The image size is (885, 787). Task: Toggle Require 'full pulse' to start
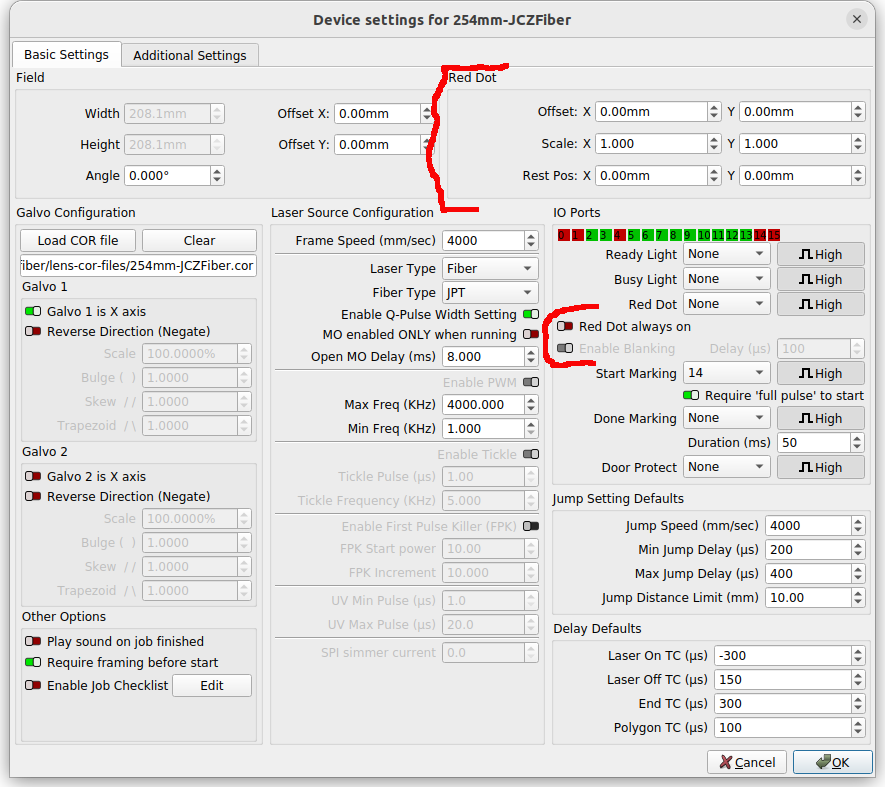click(x=691, y=395)
